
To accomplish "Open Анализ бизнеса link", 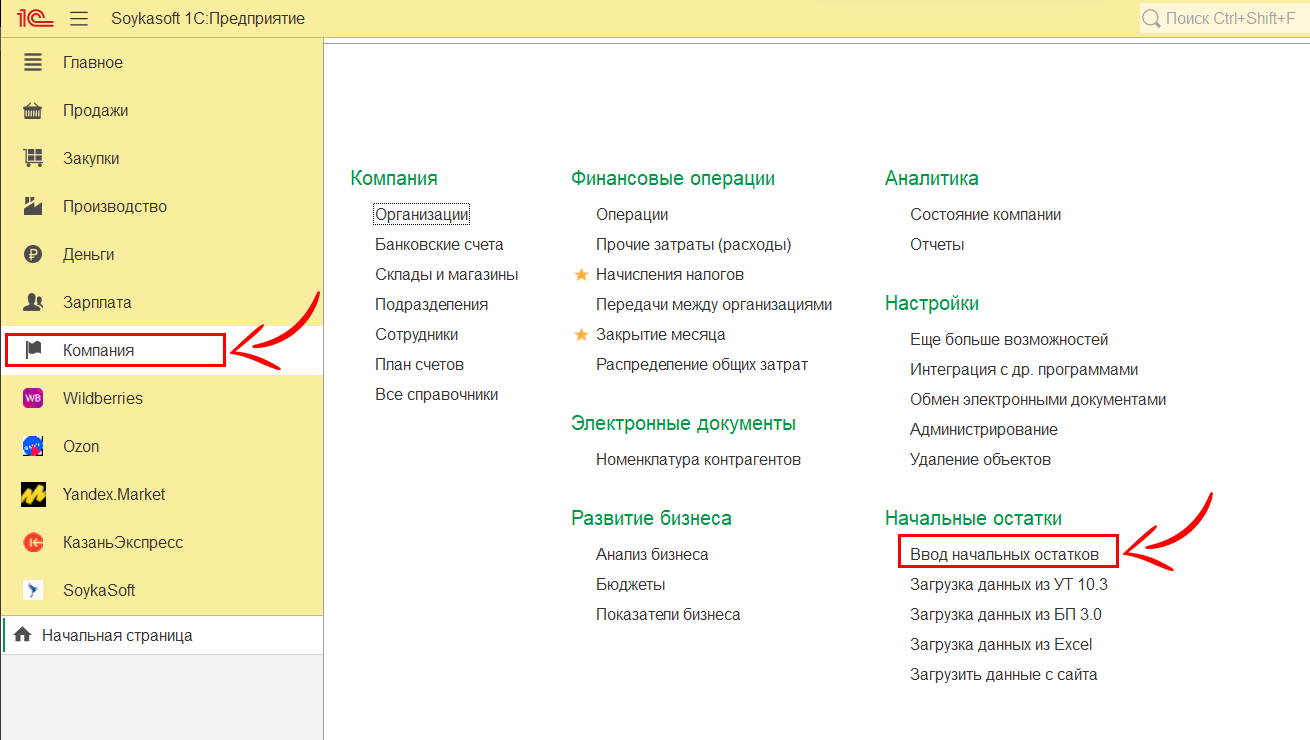I will (x=652, y=554).
